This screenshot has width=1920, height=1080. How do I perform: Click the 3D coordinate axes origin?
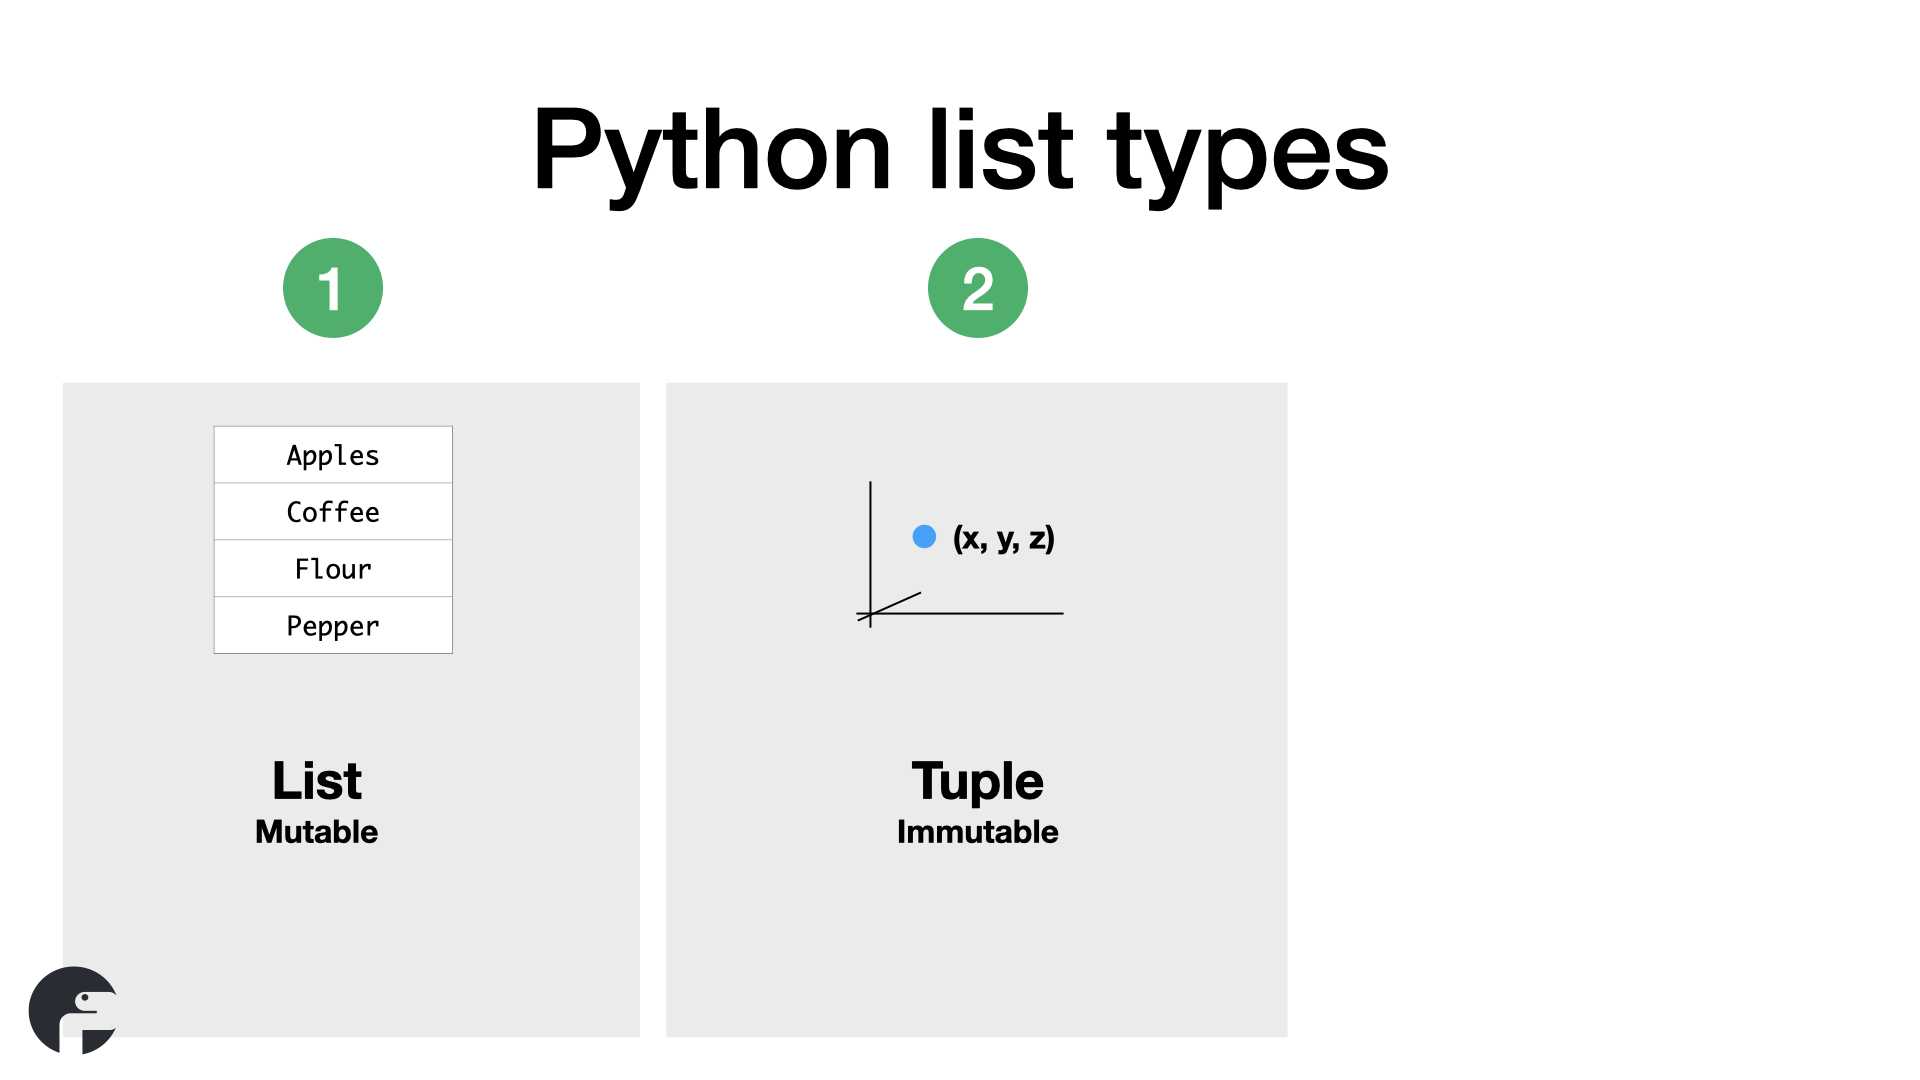[870, 613]
